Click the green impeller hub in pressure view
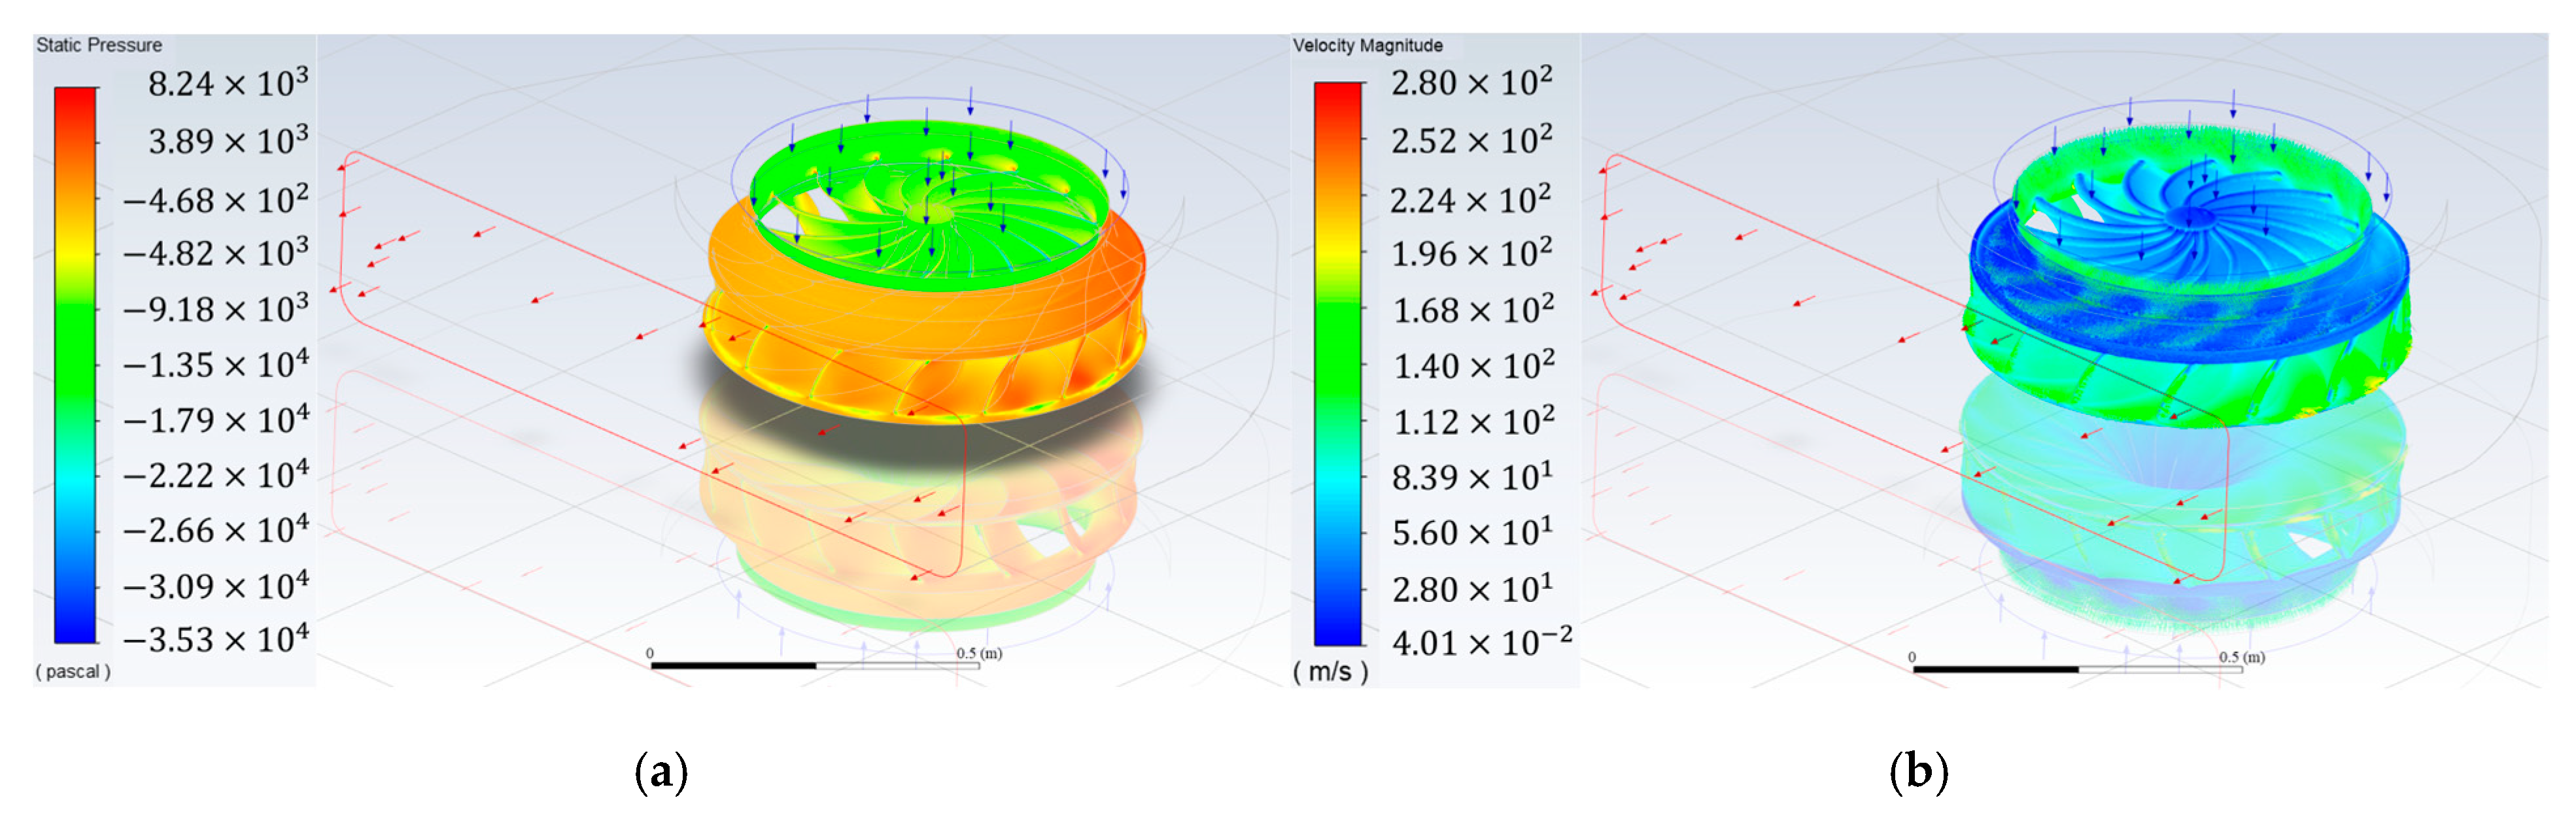Screen dimensions: 2576x817 (x=935, y=212)
